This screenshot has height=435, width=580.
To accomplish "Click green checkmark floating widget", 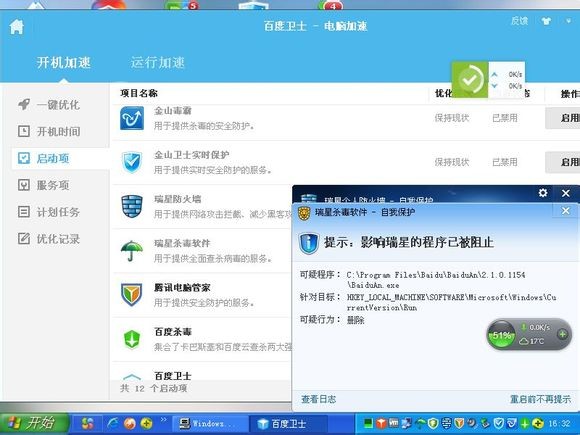I will 470,80.
